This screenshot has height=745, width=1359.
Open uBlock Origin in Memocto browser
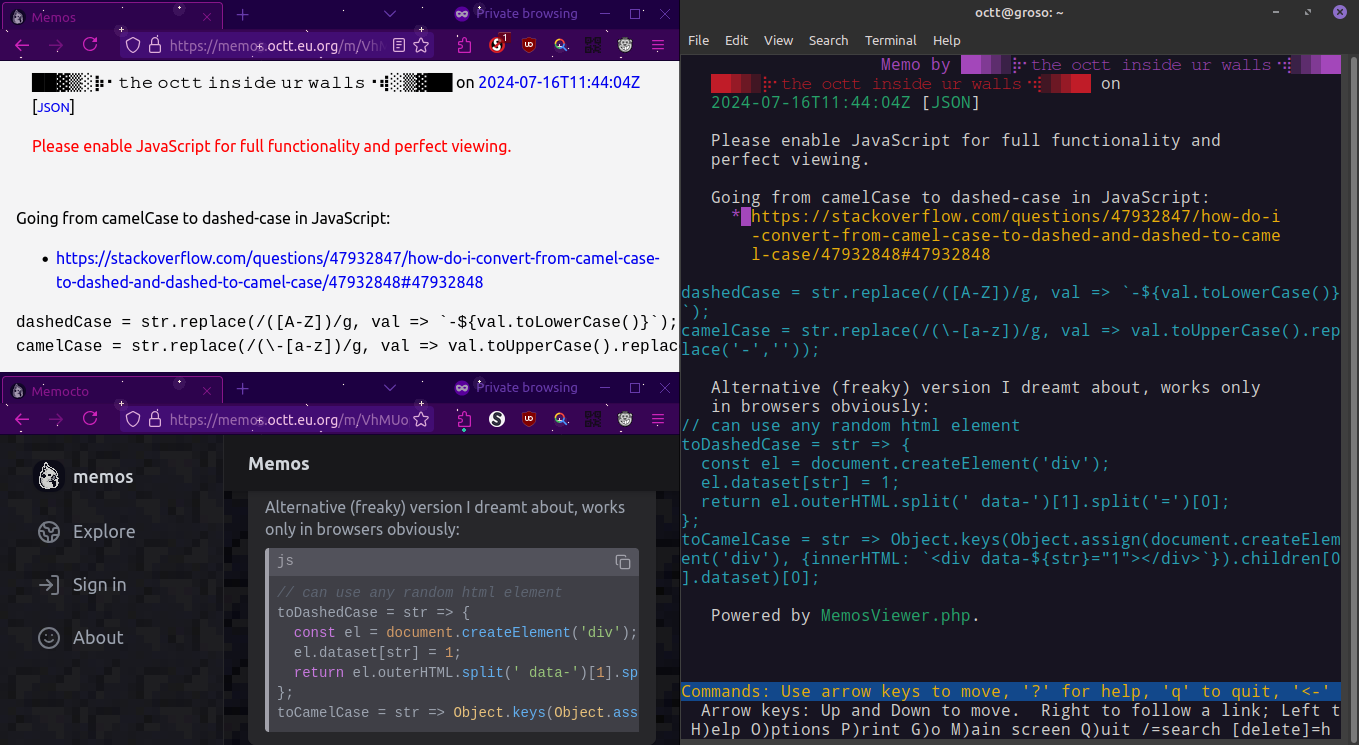pyautogui.click(x=530, y=419)
